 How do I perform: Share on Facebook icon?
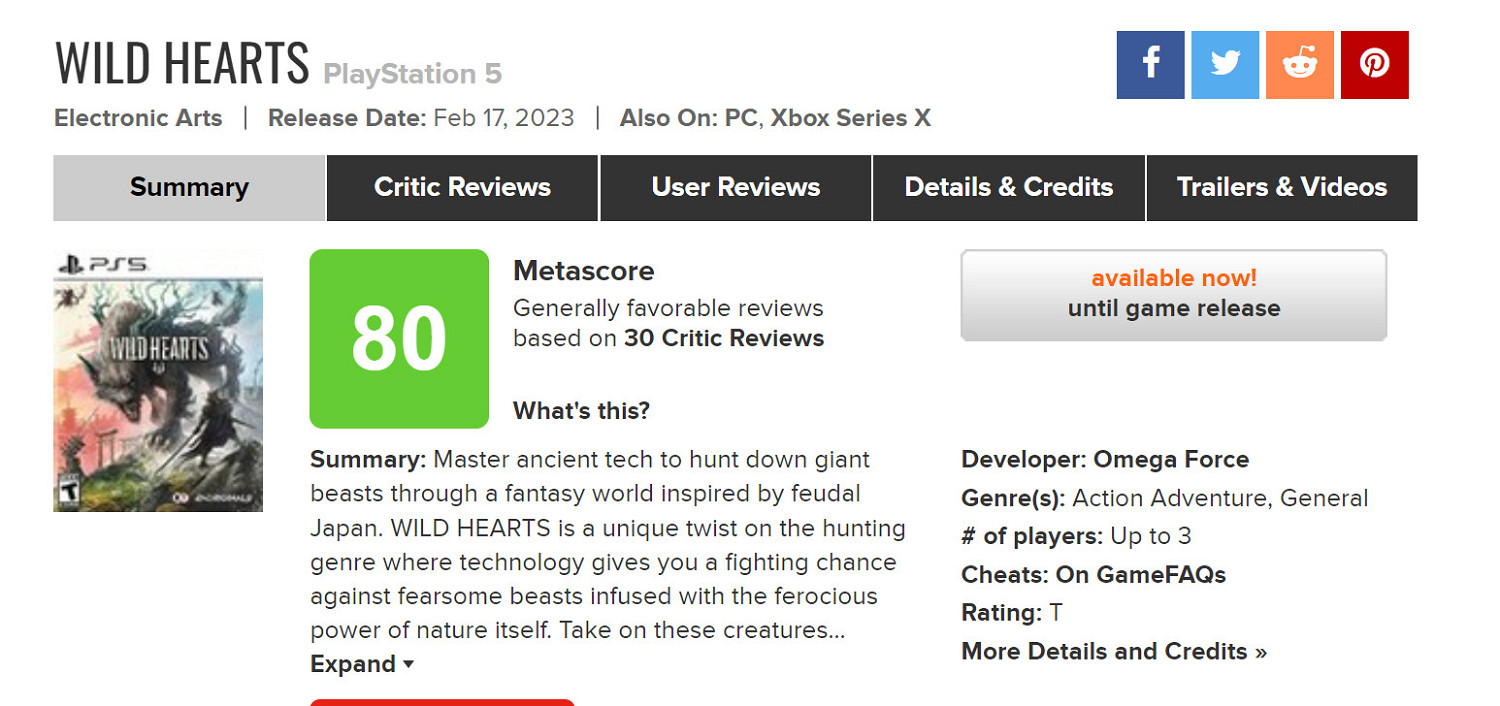1150,65
